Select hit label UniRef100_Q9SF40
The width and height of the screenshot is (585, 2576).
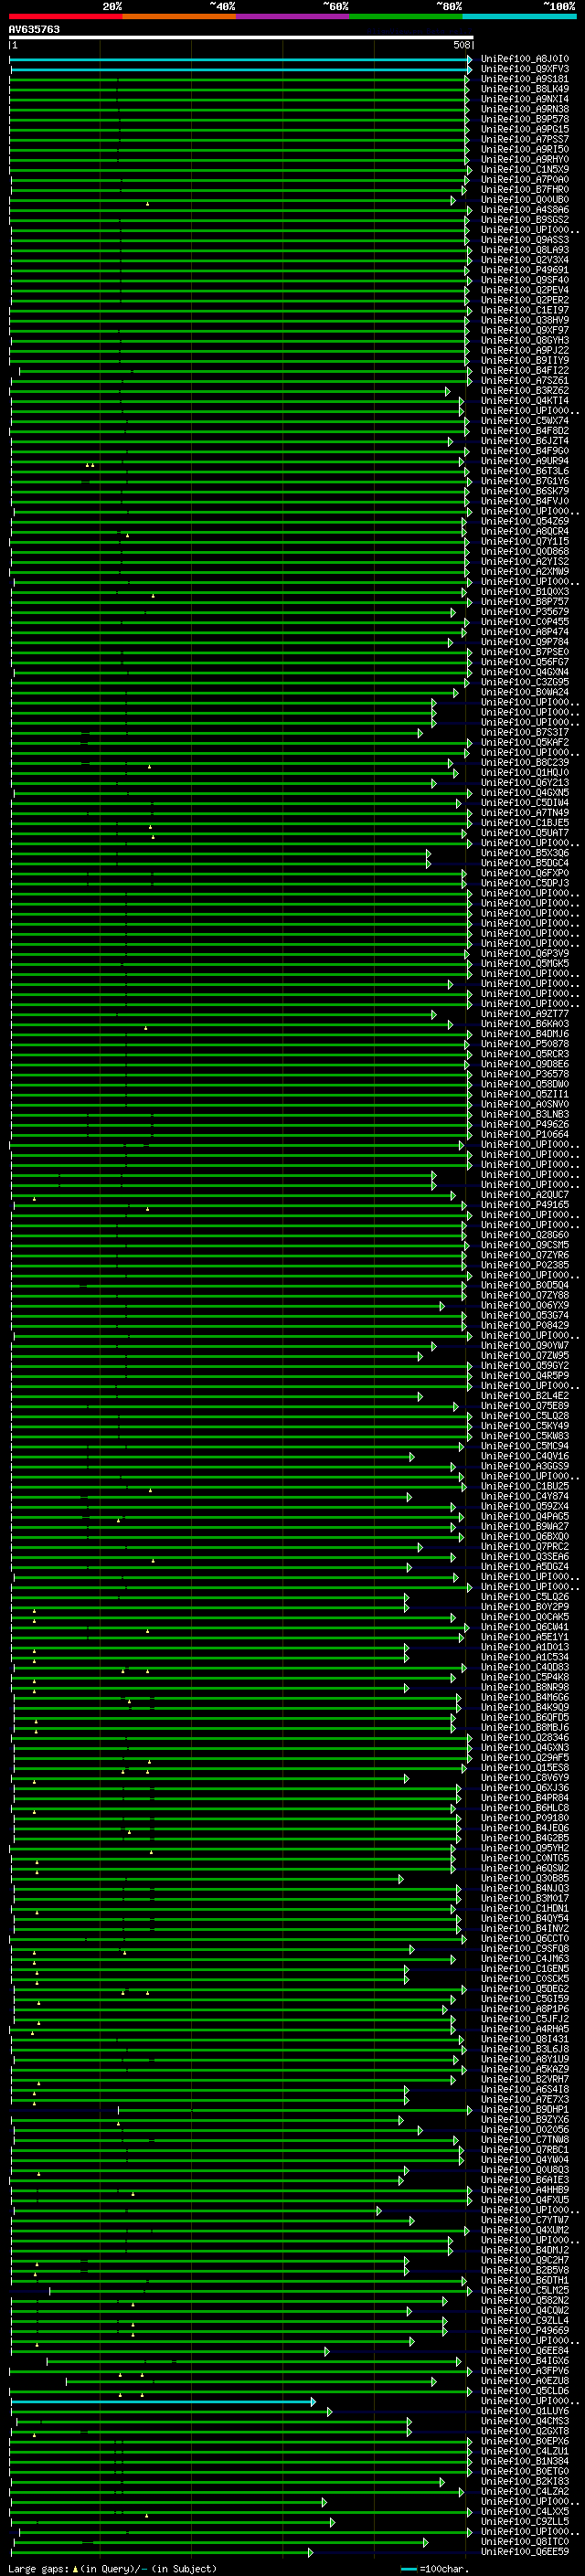point(525,280)
